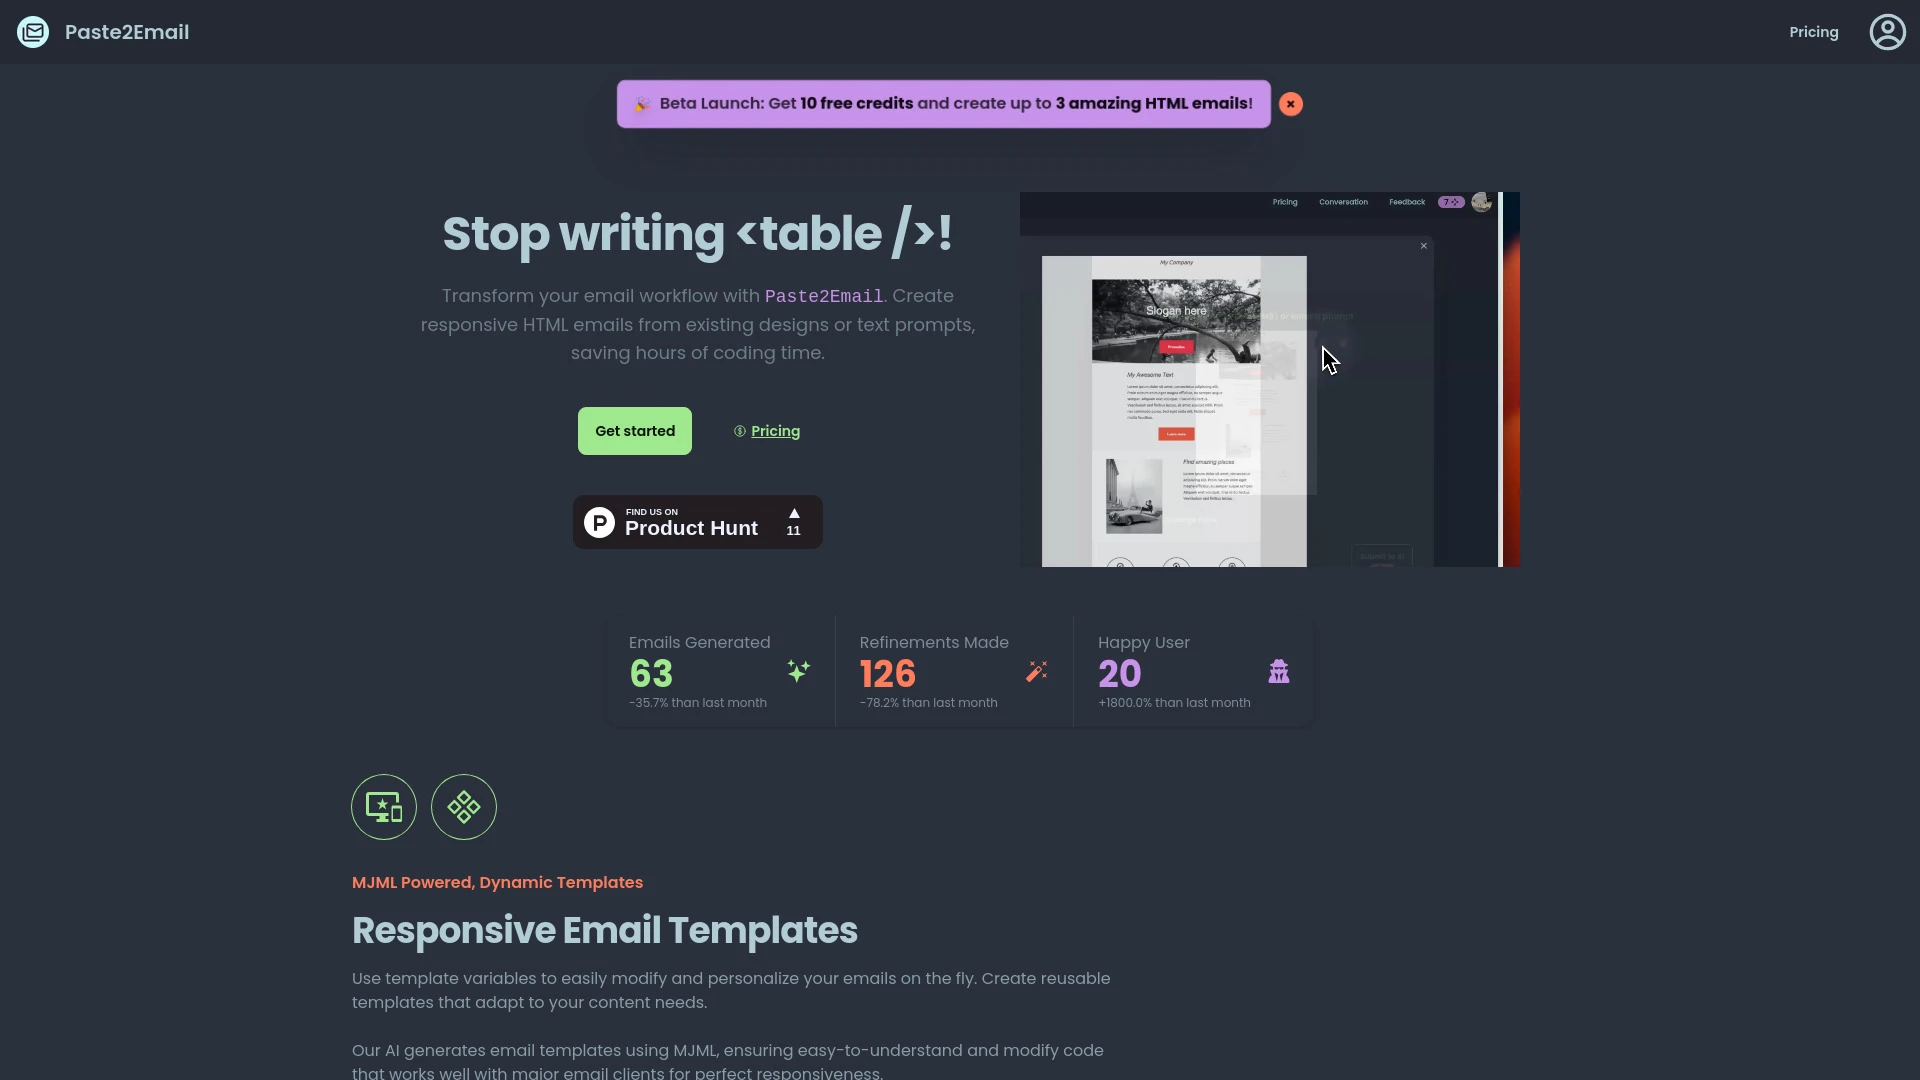1920x1080 pixels.
Task: Click the Paste2Email logo icon
Action: tap(33, 32)
